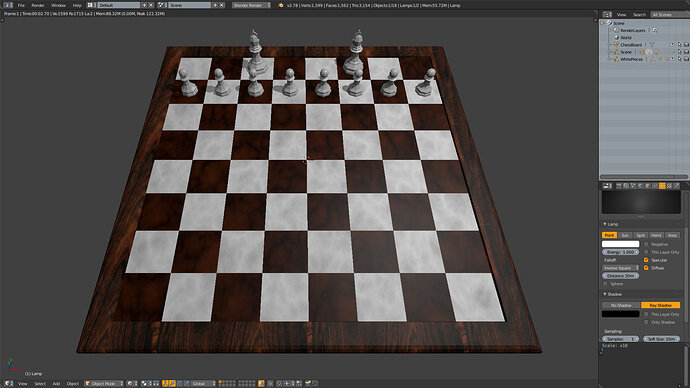This screenshot has height=388, width=690.
Task: Enable the Only Shadow checkbox
Action: (646, 322)
